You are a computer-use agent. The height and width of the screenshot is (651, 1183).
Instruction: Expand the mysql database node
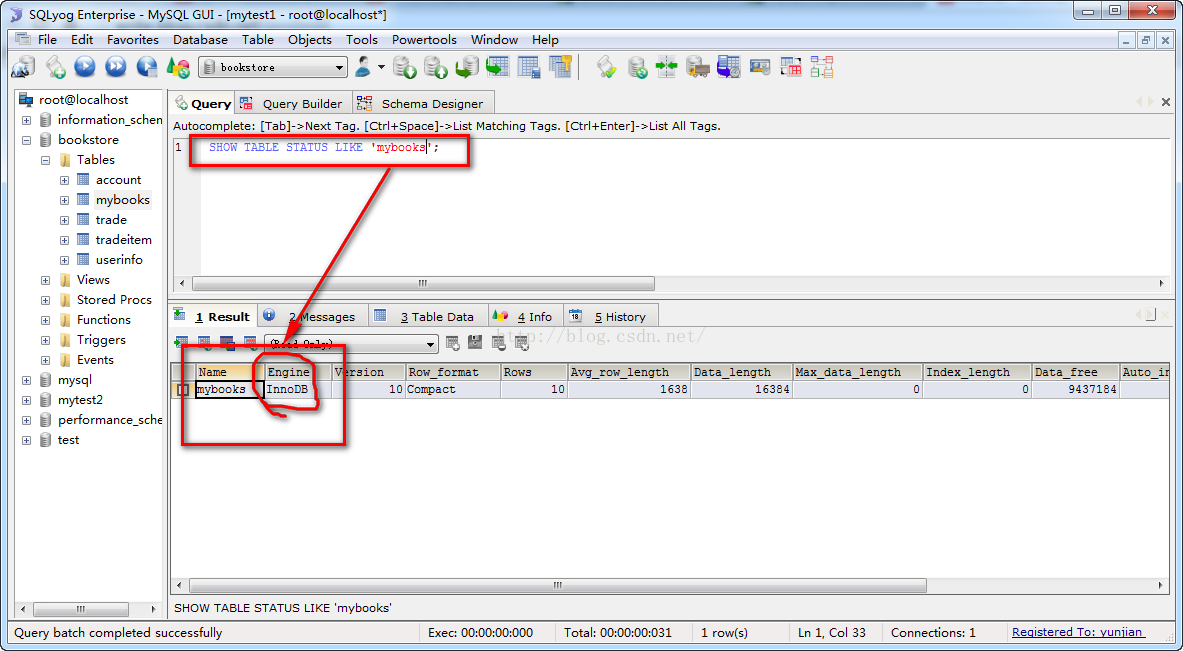pos(26,380)
